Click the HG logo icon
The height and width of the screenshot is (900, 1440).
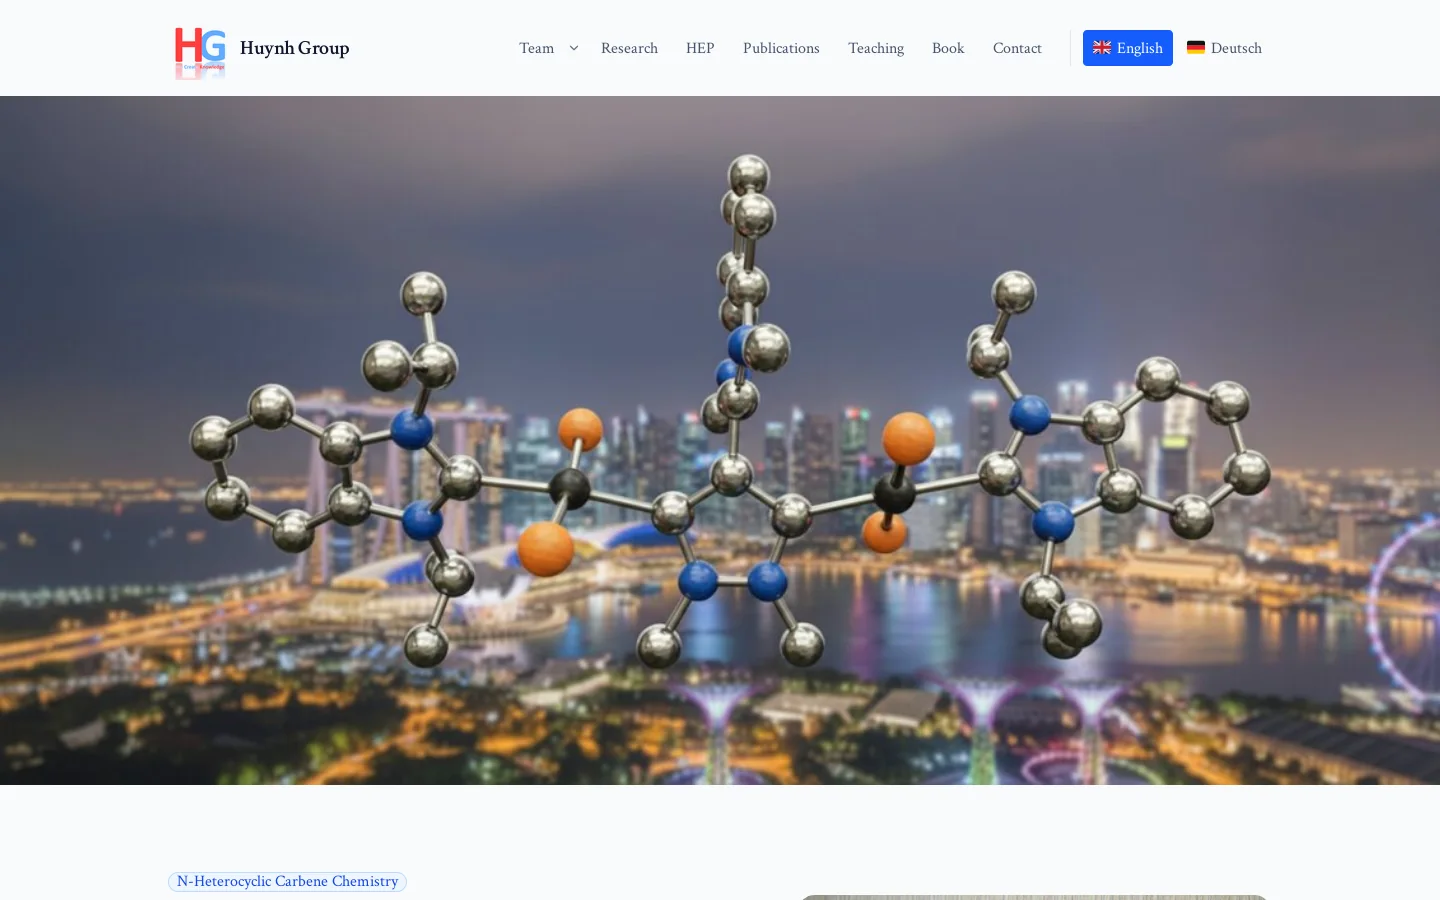pos(200,52)
